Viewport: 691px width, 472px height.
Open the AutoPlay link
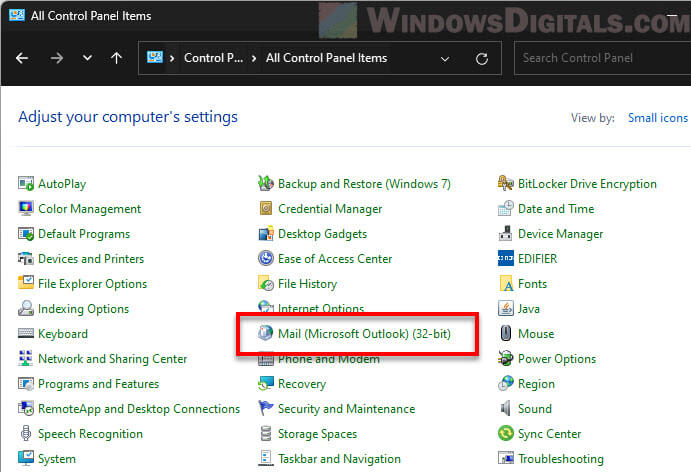62,184
